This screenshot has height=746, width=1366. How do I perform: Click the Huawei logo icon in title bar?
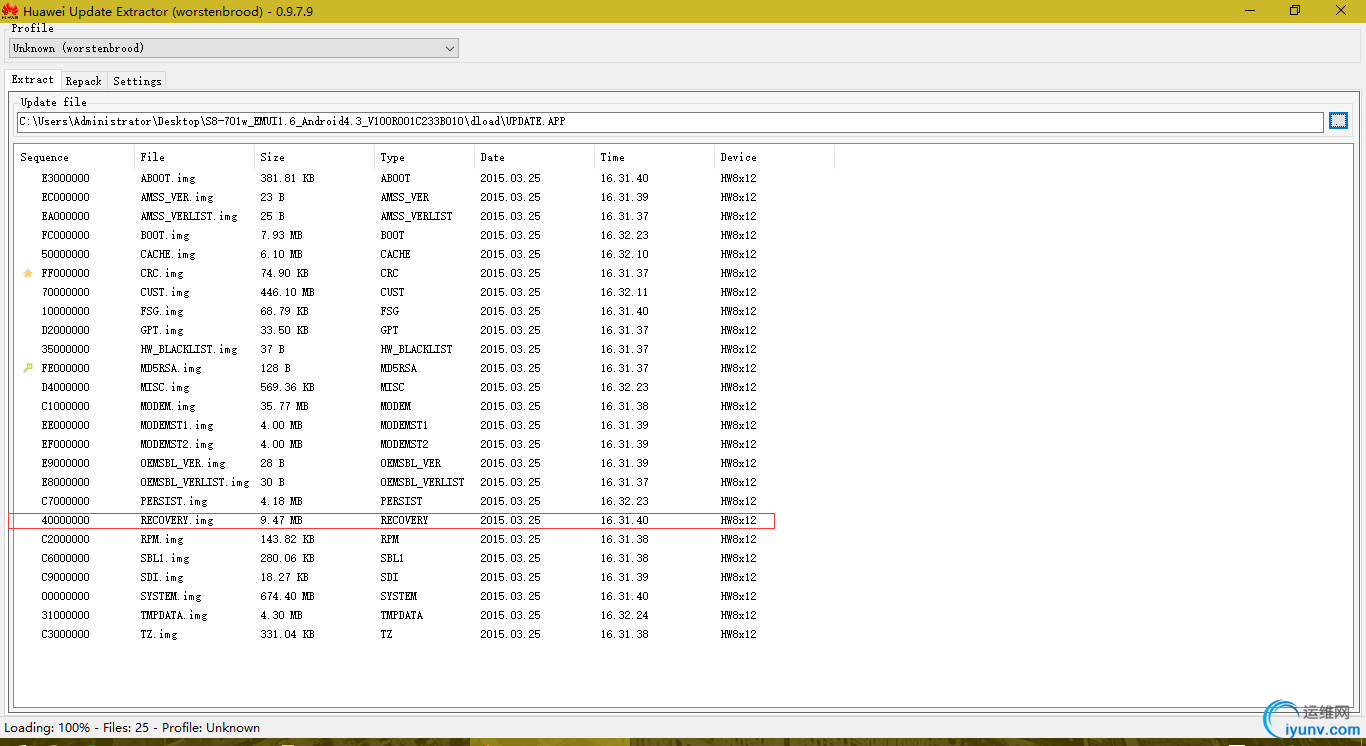[10, 10]
